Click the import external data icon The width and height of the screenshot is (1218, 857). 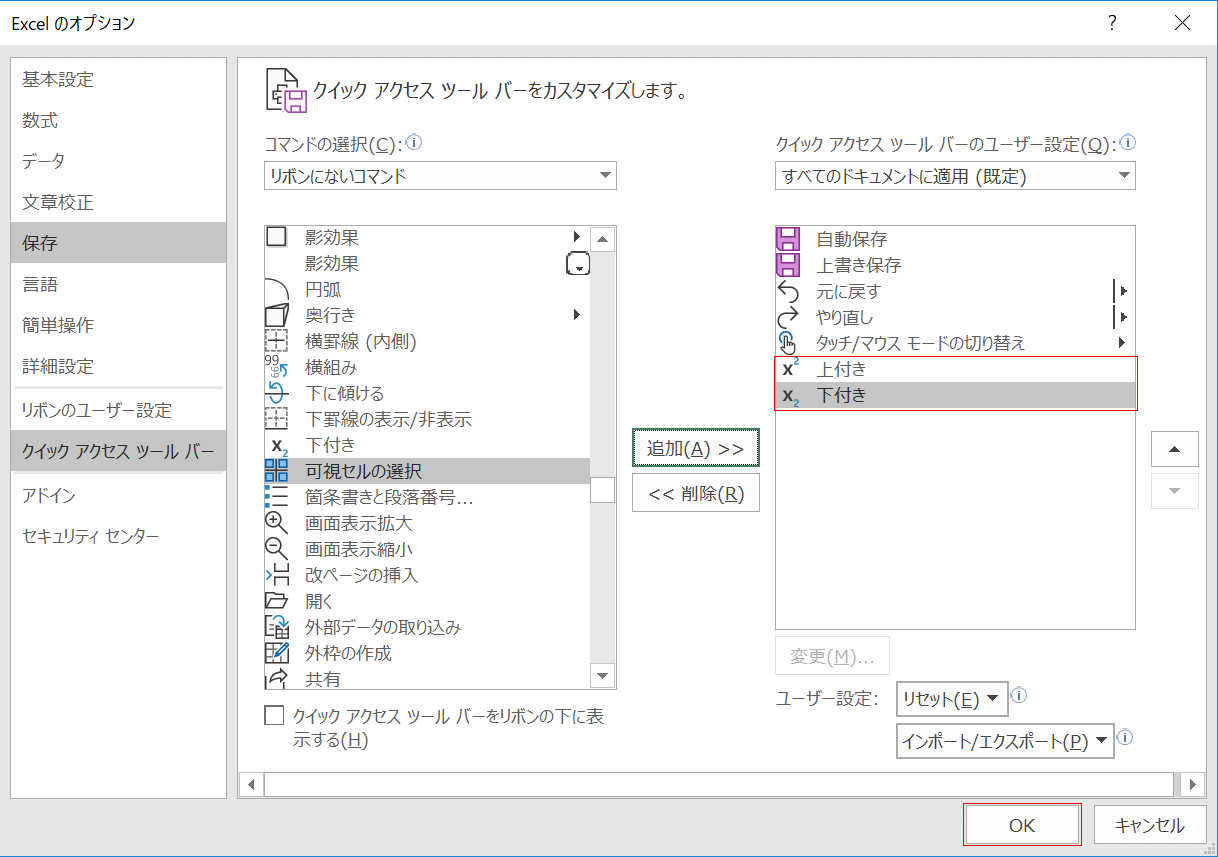277,627
